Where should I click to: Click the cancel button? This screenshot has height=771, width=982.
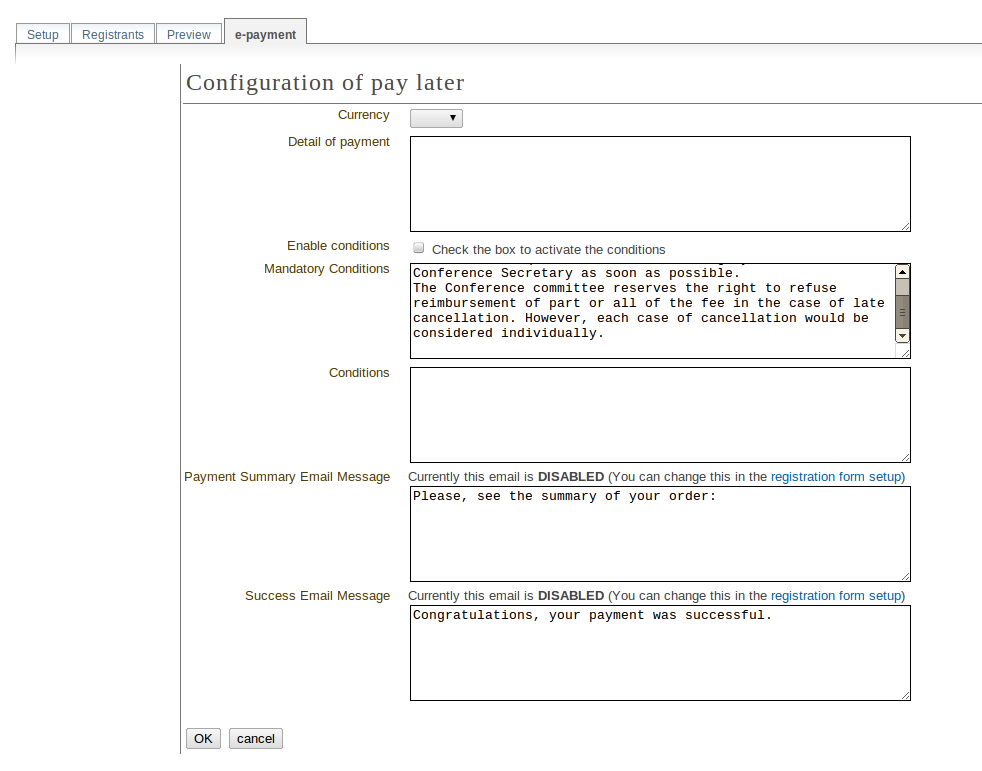[x=256, y=738]
